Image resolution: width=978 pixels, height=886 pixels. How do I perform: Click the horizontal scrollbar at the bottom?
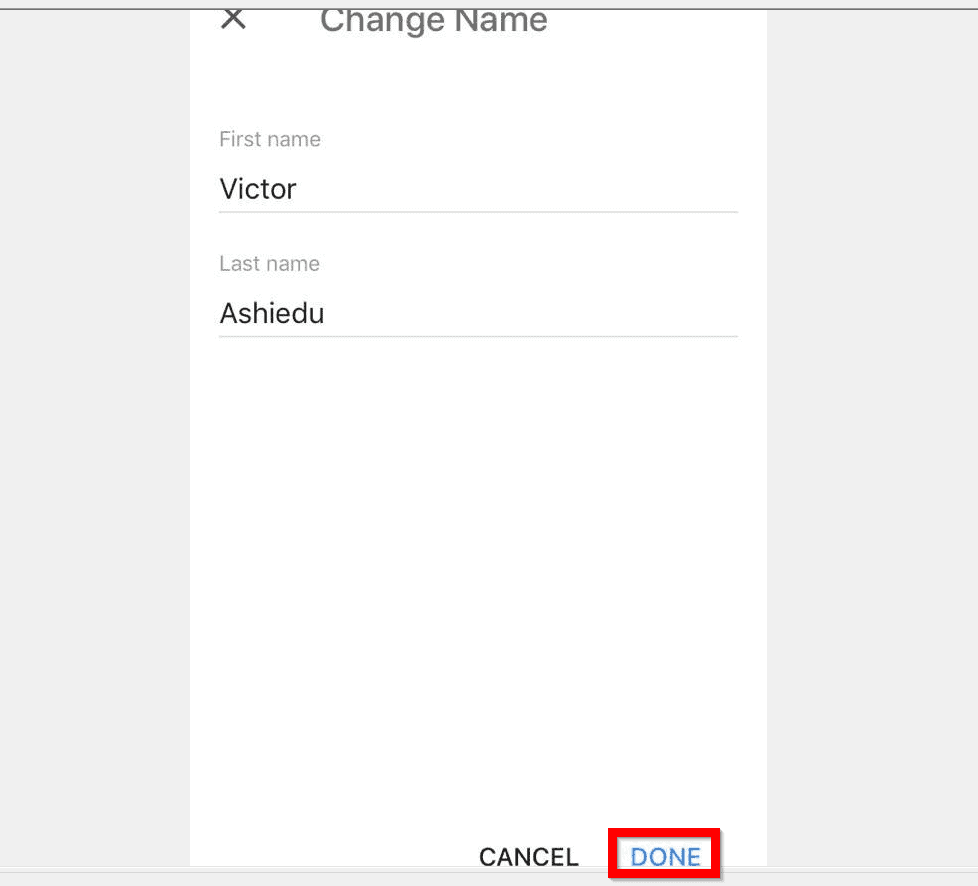[x=489, y=880]
